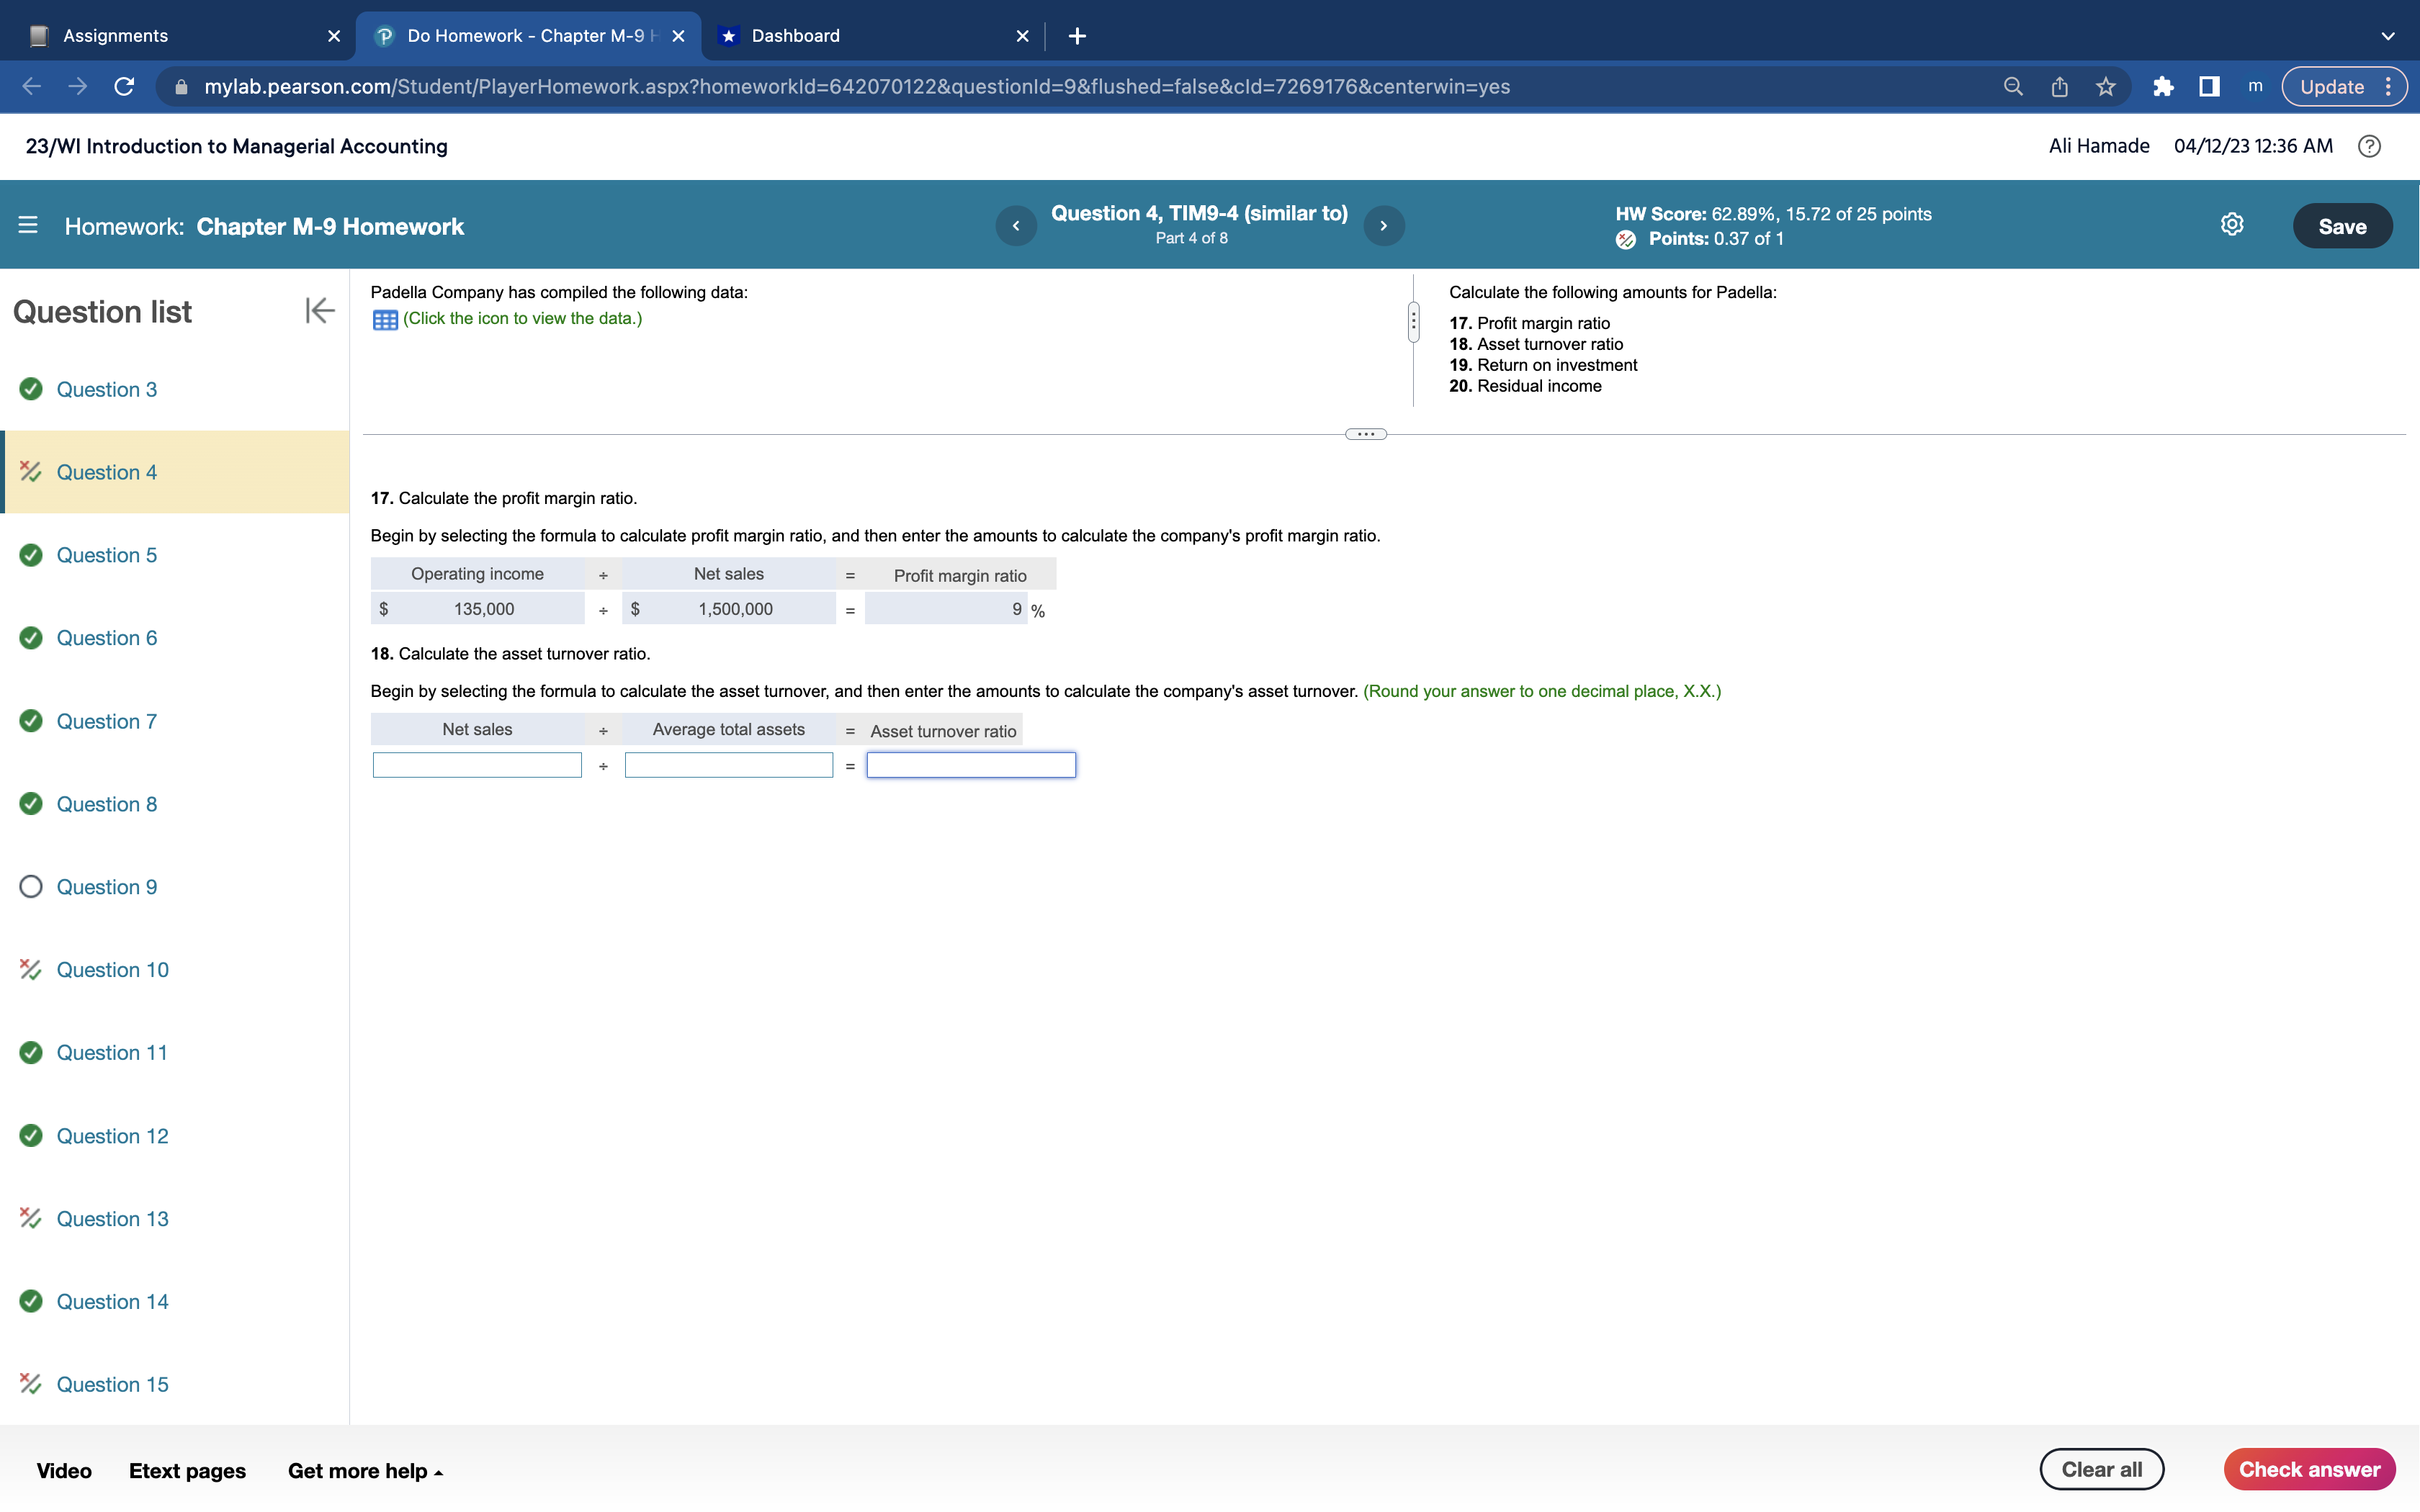Go to the previous question arrow

pyautogui.click(x=1016, y=226)
